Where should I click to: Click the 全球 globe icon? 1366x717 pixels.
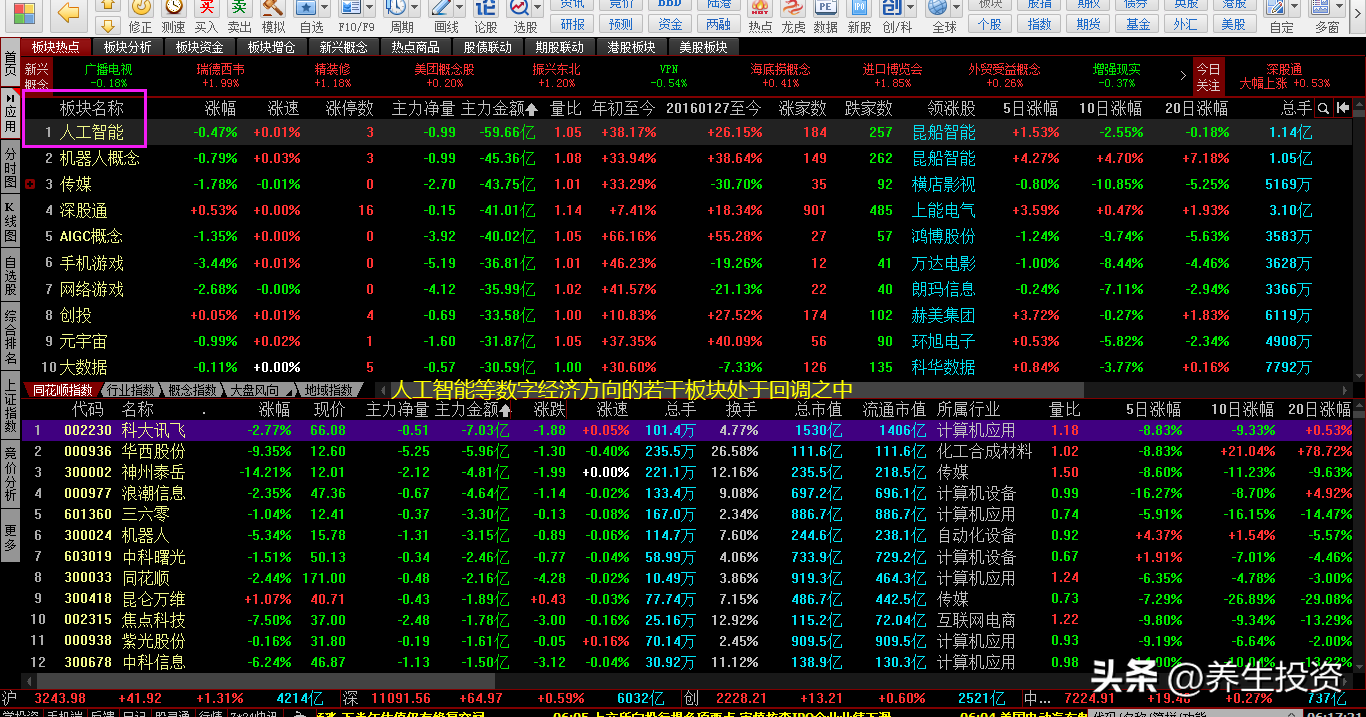940,8
